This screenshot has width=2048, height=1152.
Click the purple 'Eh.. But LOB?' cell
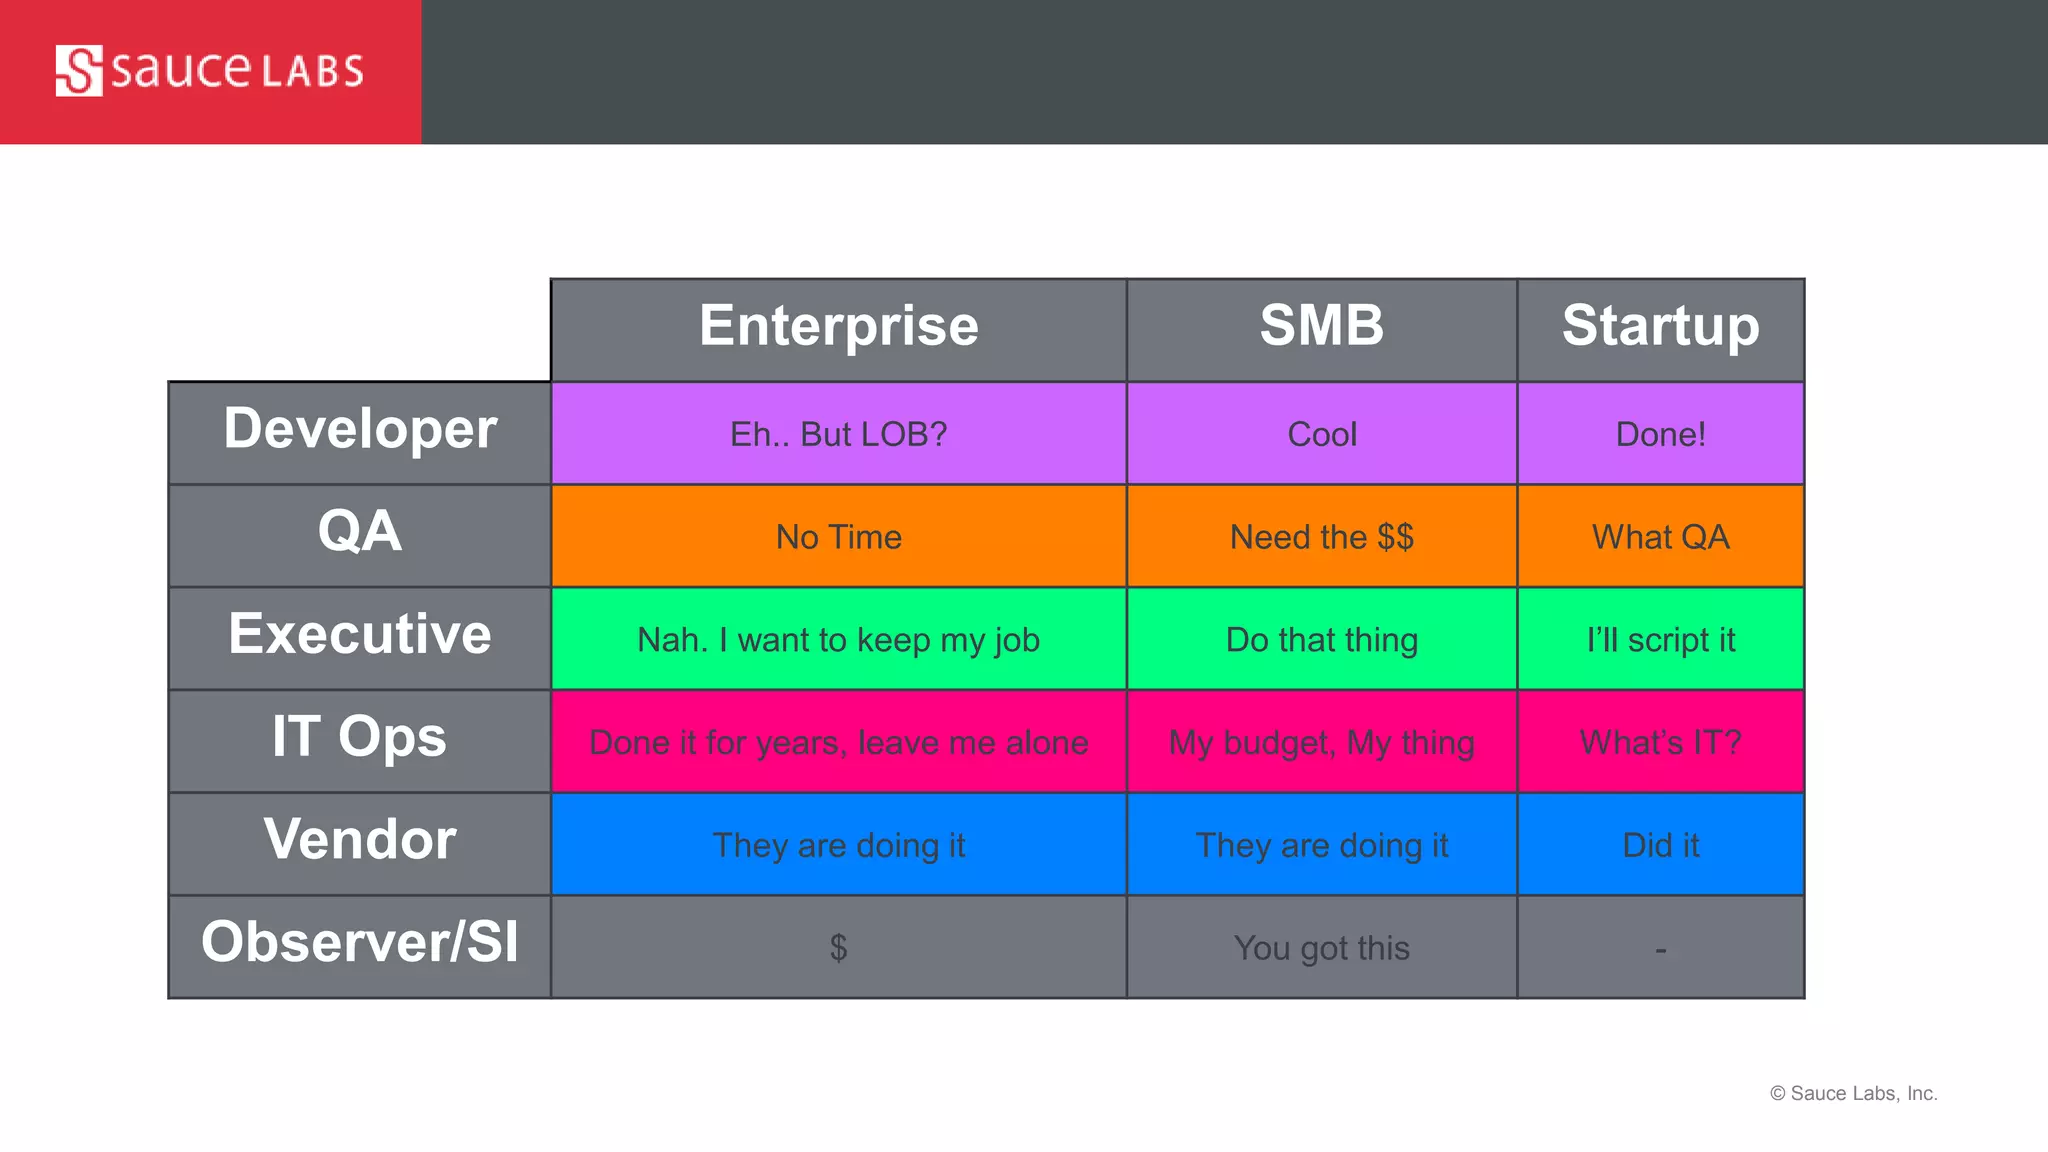pos(839,433)
